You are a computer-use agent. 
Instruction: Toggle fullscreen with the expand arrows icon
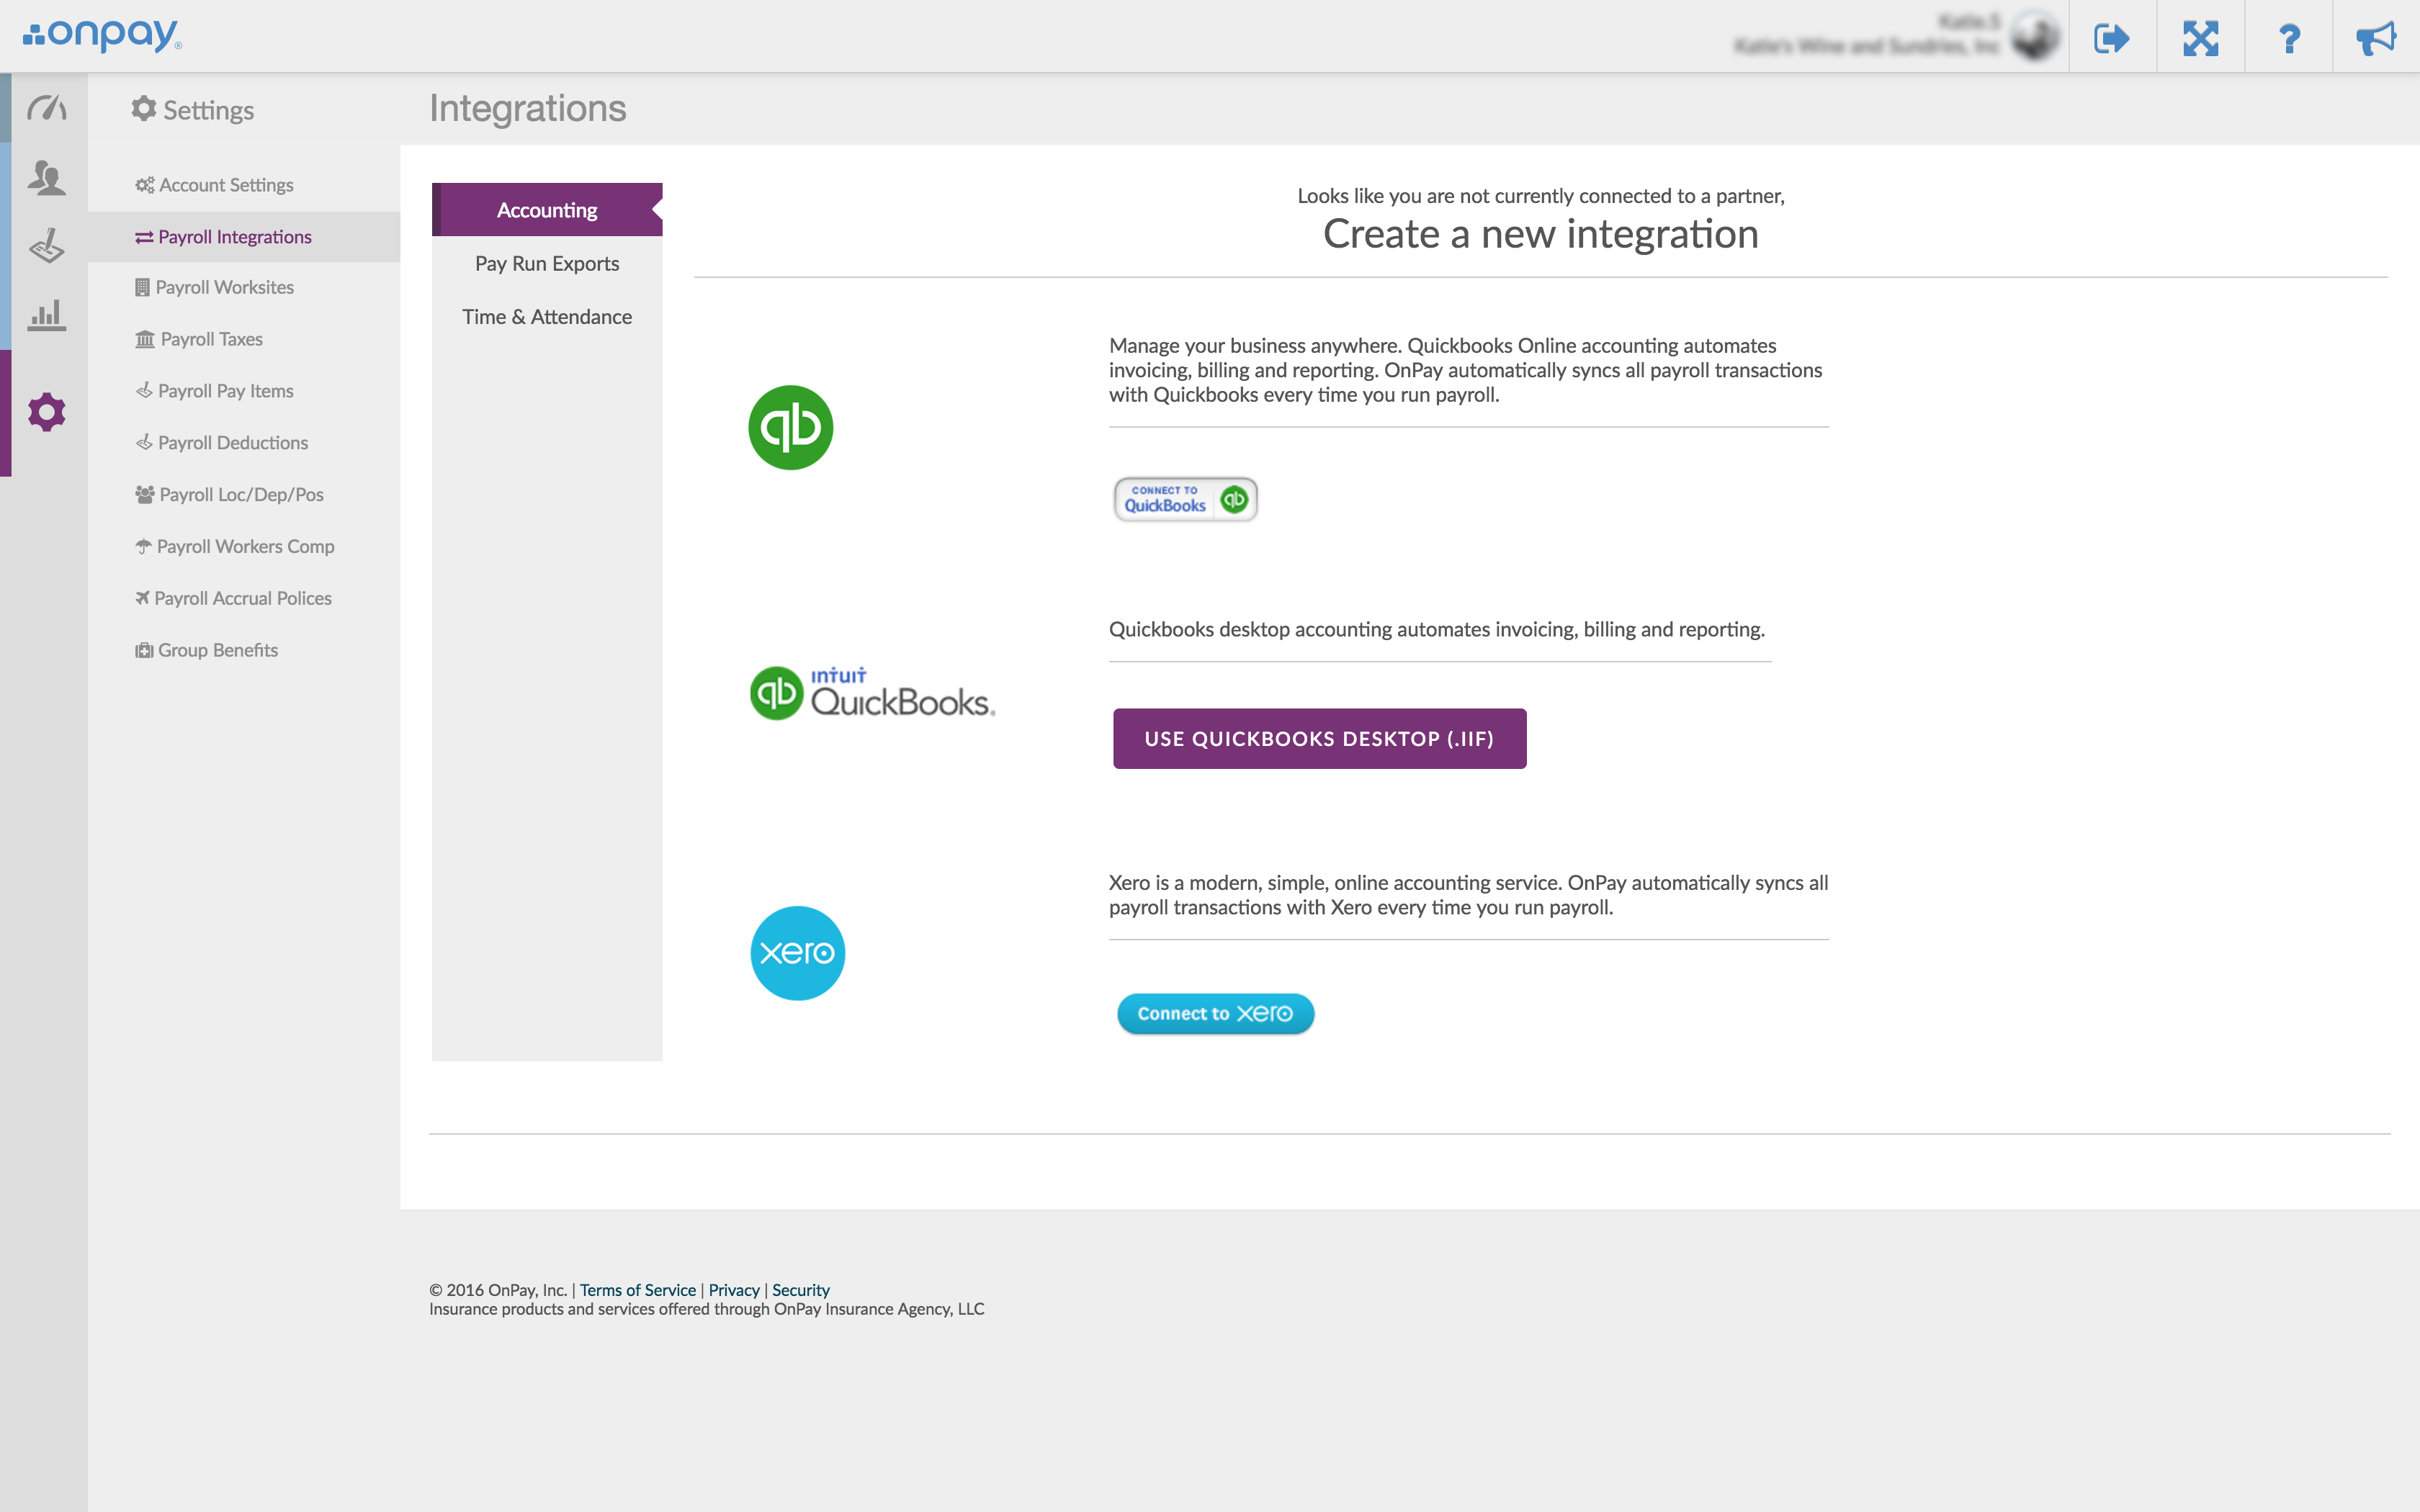click(x=2200, y=38)
